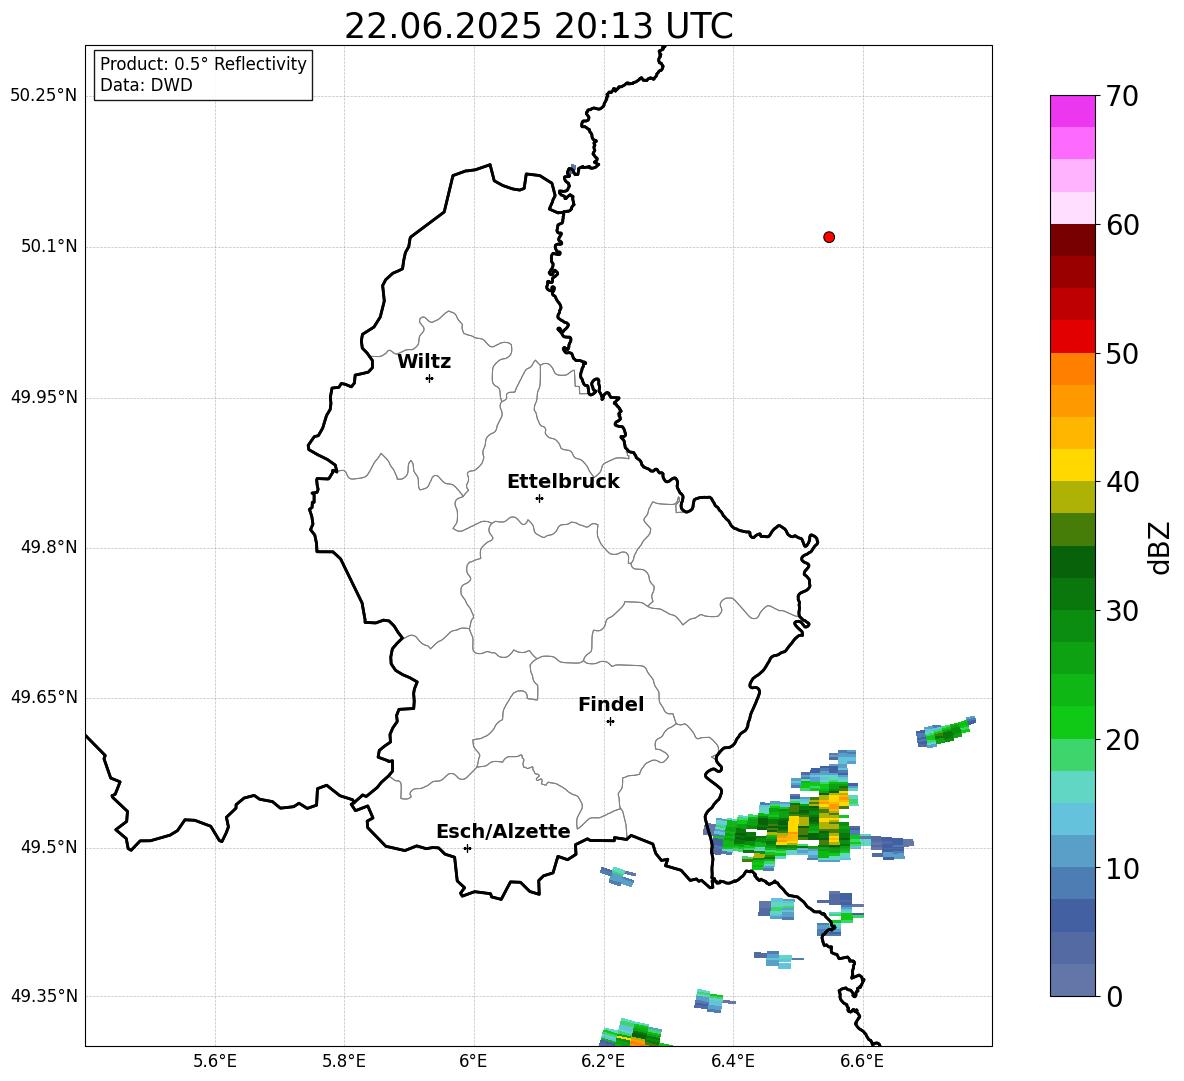The image size is (1184, 1081).
Task: Click the 49.35°N latitude label
Action: pyautogui.click(x=44, y=996)
